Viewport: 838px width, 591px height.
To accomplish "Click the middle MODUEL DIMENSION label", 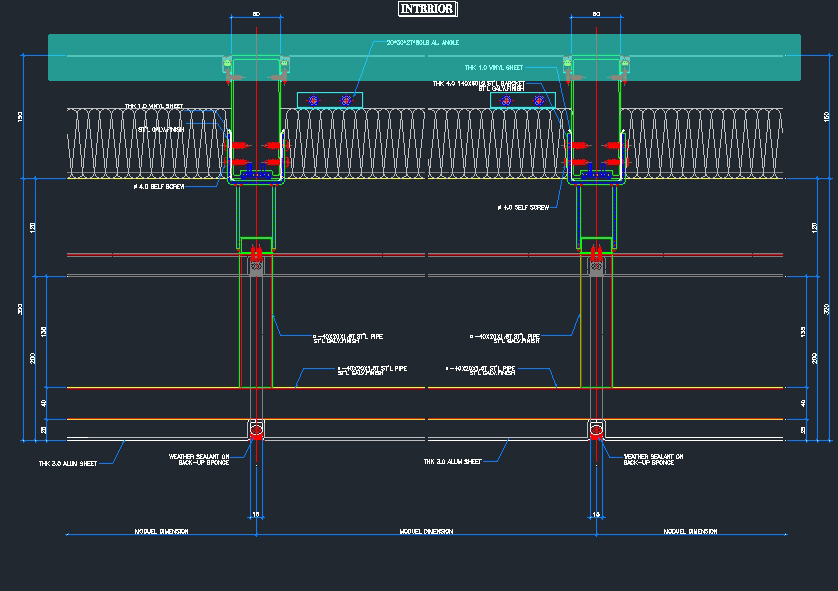I will pyautogui.click(x=426, y=531).
